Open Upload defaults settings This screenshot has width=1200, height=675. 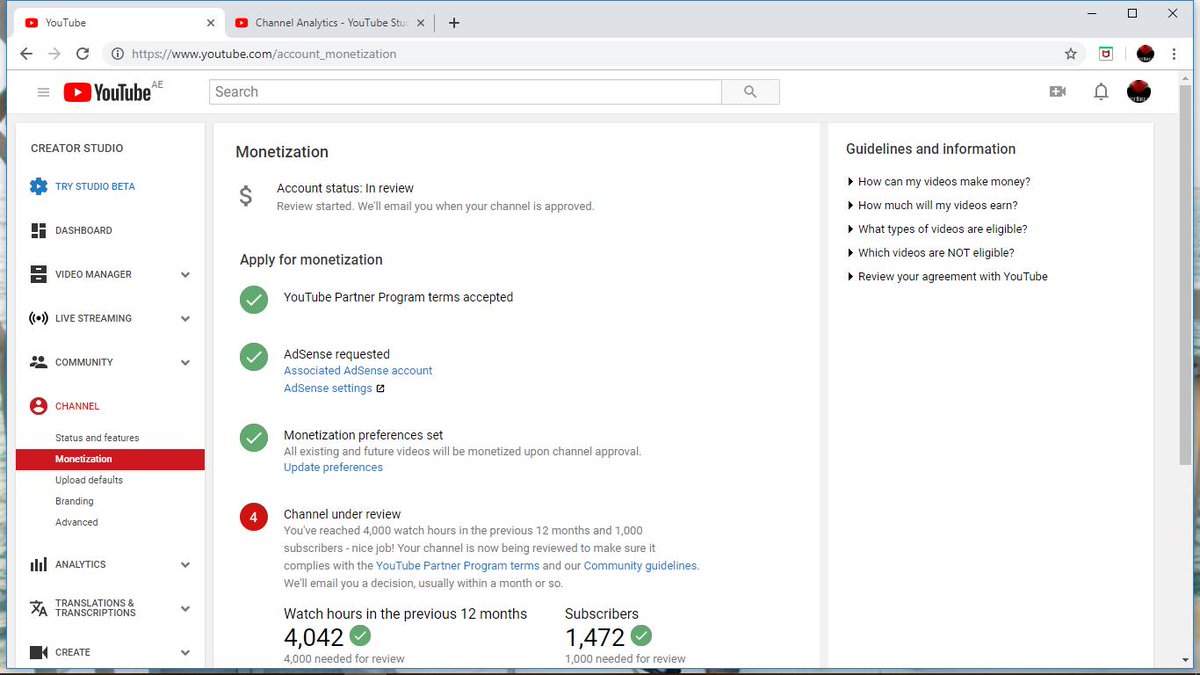point(89,480)
